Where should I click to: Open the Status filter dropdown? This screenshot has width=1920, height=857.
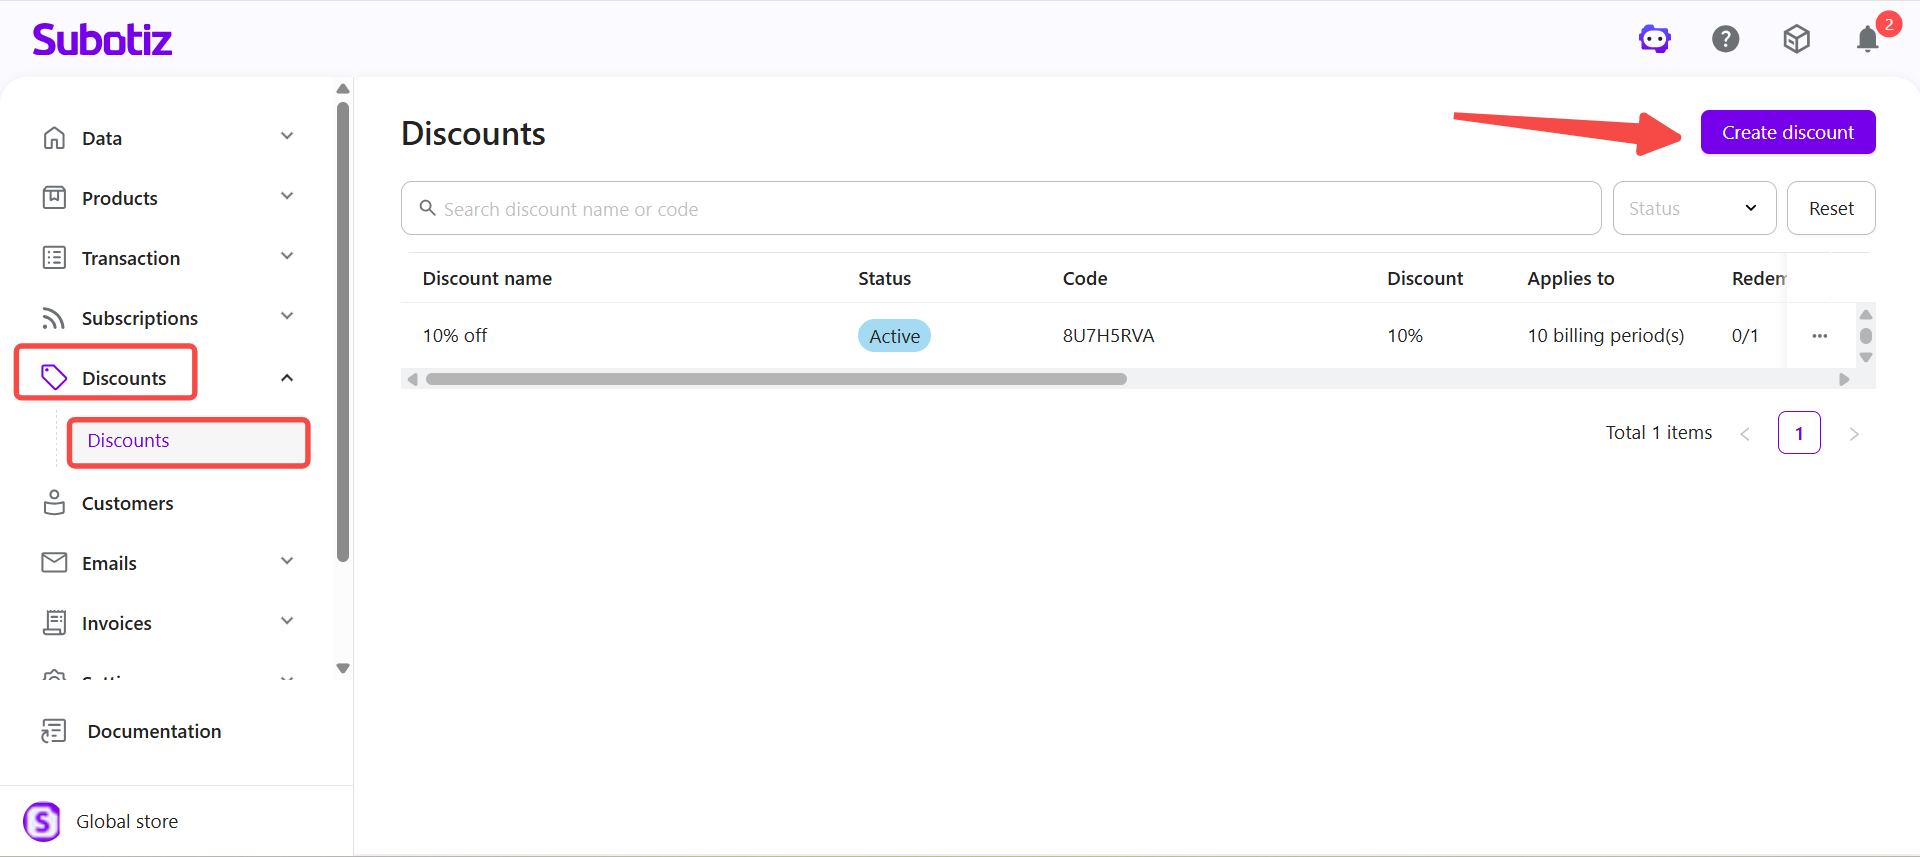click(x=1693, y=208)
